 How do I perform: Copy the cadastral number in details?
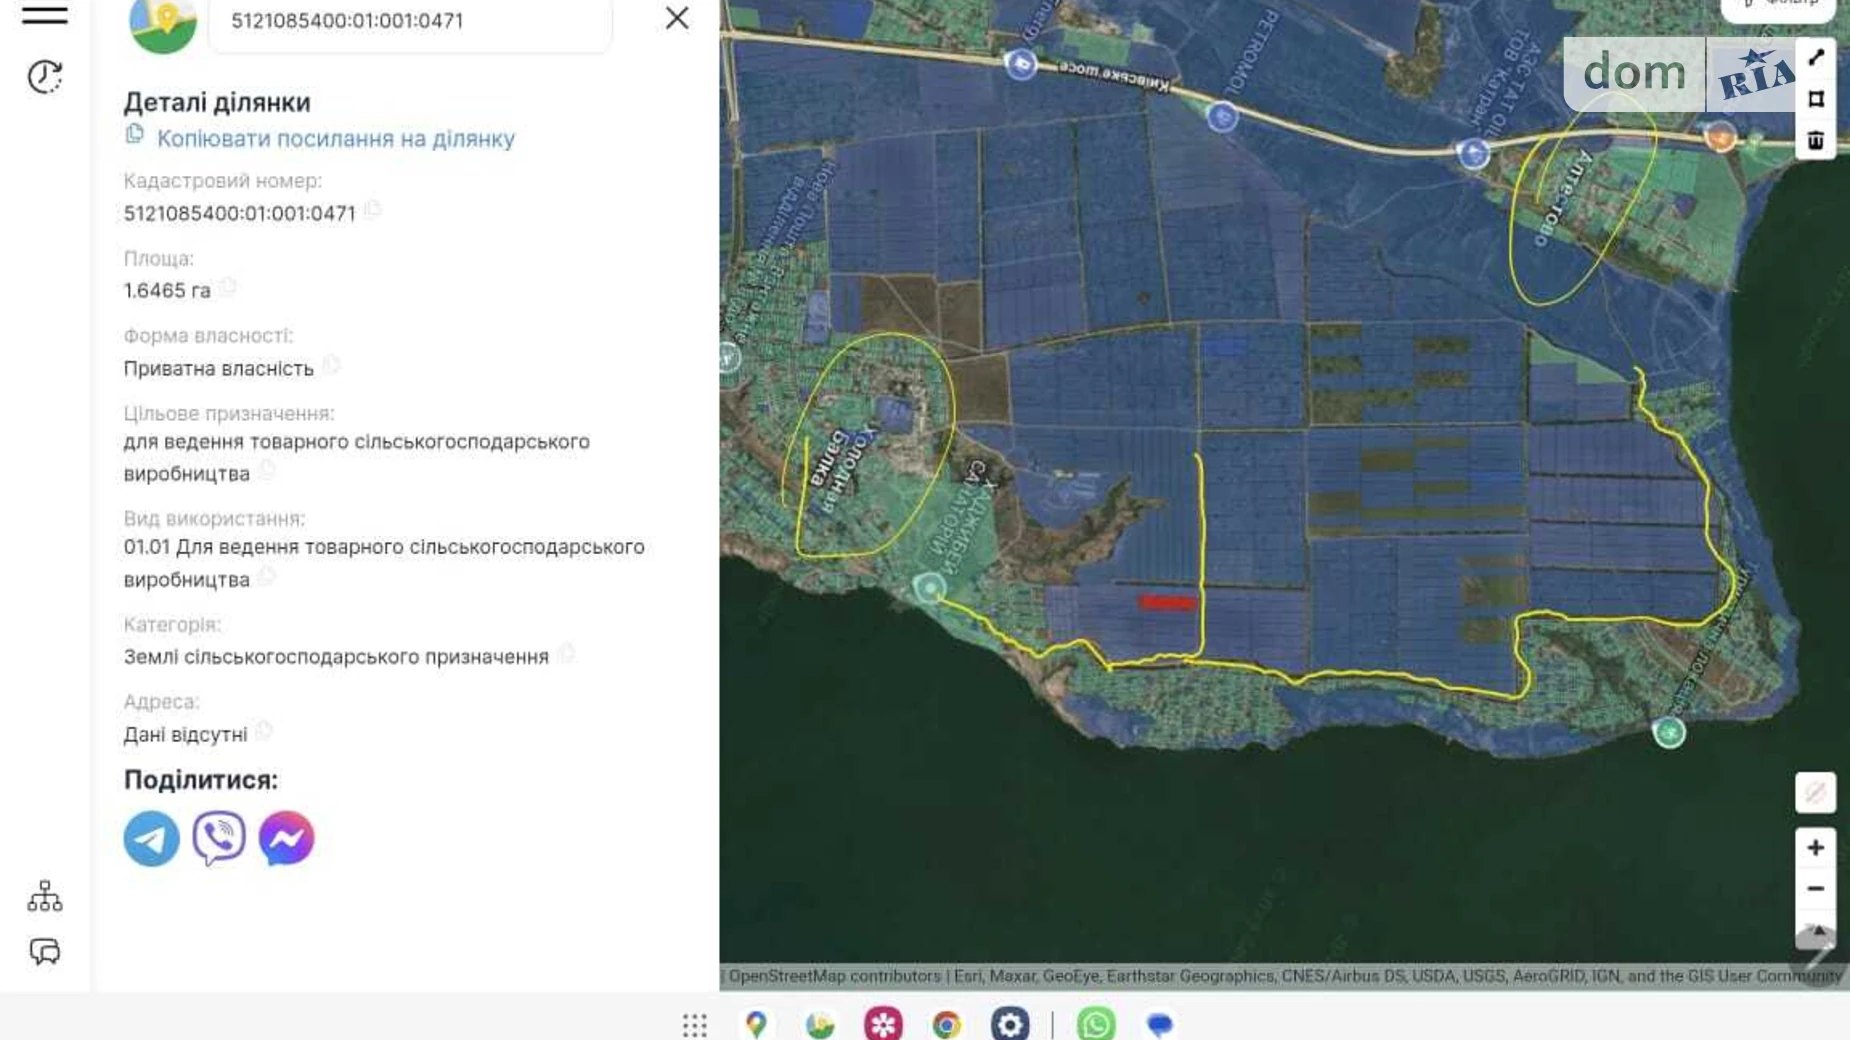(x=373, y=210)
